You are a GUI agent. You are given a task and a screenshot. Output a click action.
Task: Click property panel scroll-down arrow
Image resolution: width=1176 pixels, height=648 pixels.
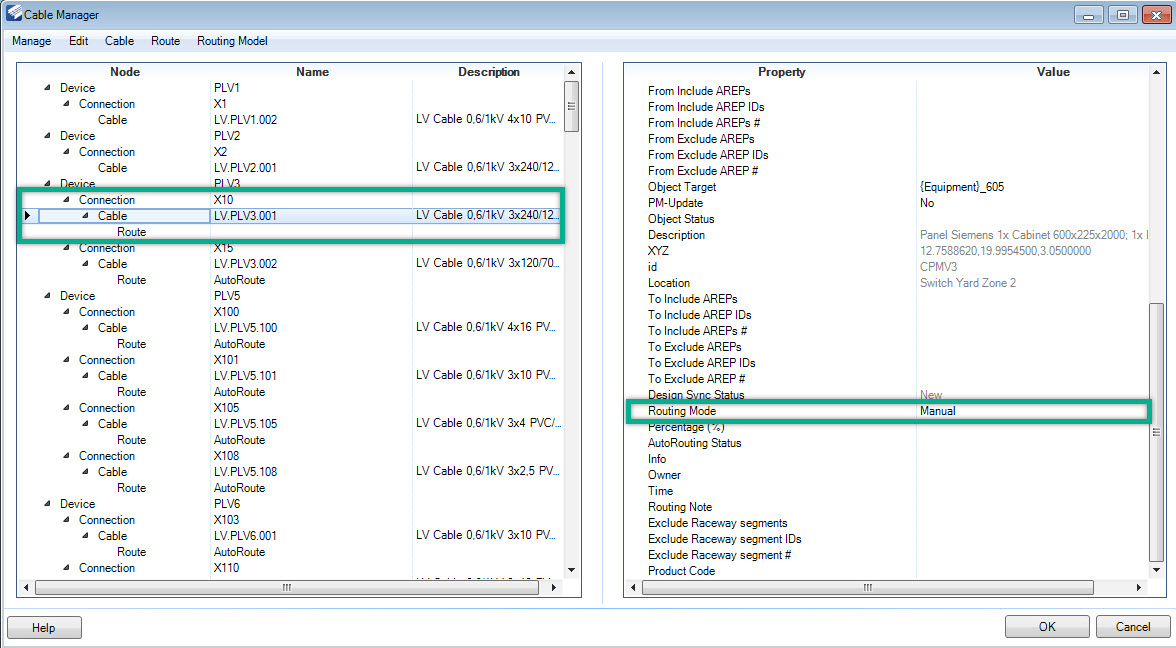[1156, 570]
